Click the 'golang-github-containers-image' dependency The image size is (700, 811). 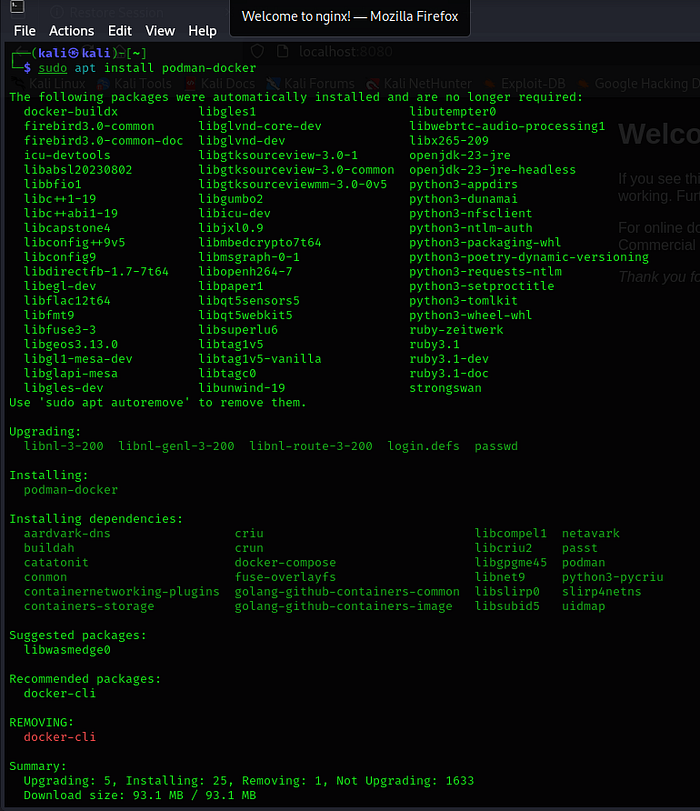344,606
